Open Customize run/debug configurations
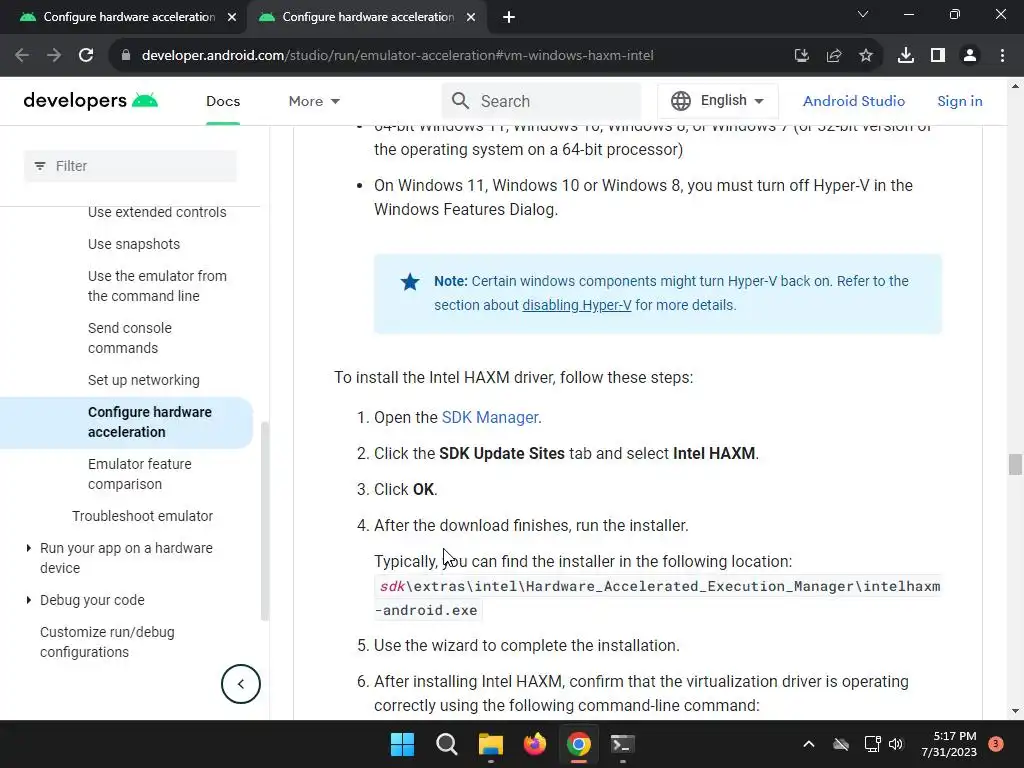This screenshot has width=1024, height=768. tap(107, 642)
